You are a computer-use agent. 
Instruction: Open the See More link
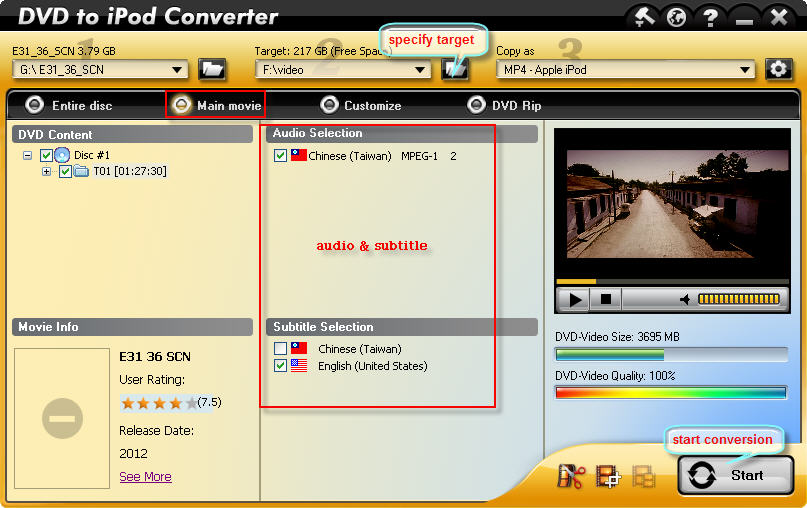tap(146, 477)
